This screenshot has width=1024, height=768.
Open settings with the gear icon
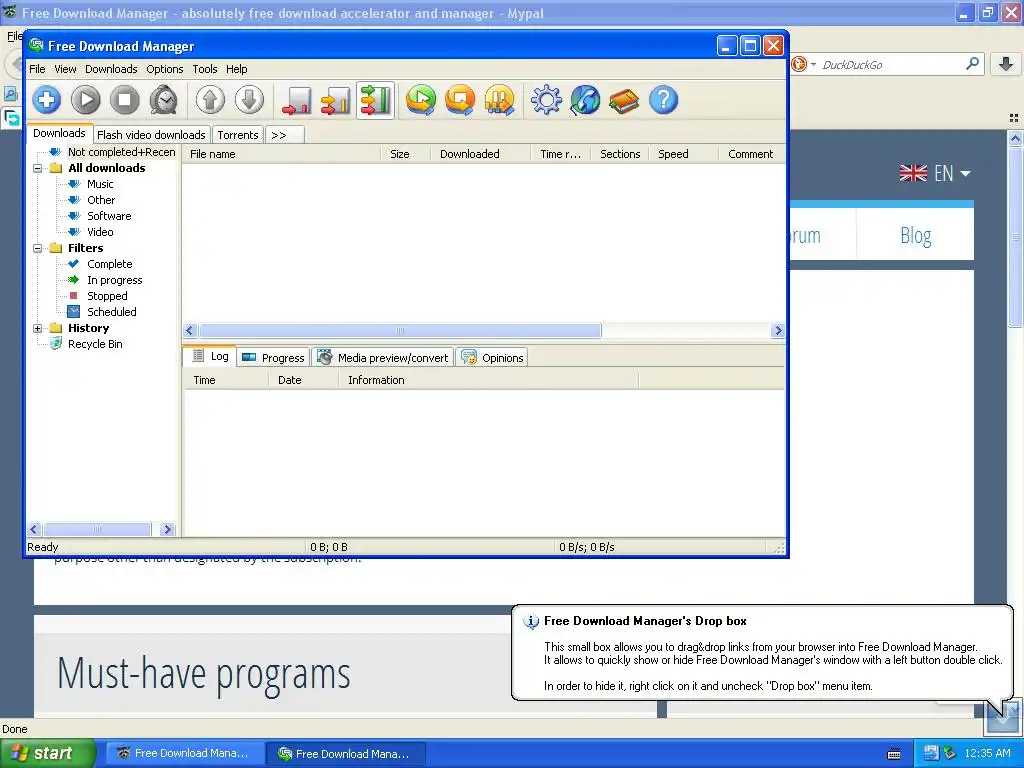[x=546, y=100]
